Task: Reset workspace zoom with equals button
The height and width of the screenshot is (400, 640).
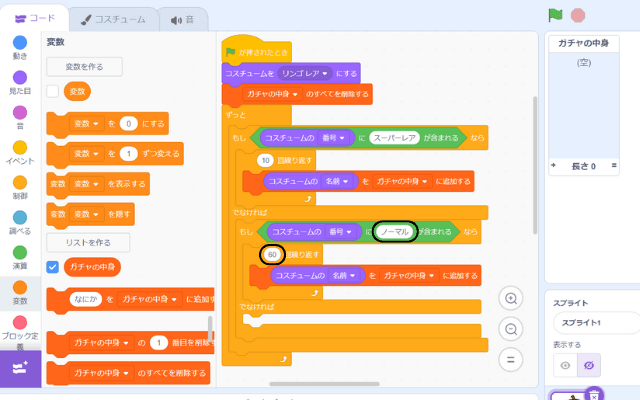Action: (x=511, y=359)
